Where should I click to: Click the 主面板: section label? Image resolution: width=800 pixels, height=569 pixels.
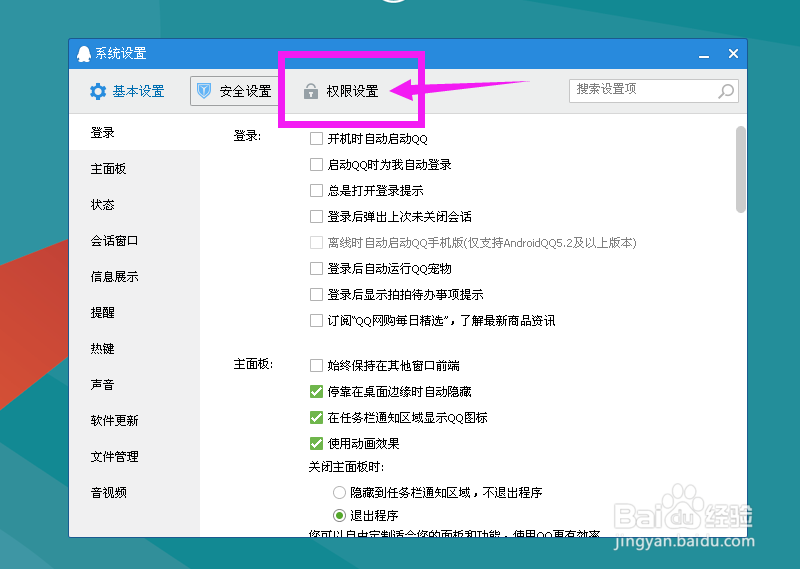point(254,364)
